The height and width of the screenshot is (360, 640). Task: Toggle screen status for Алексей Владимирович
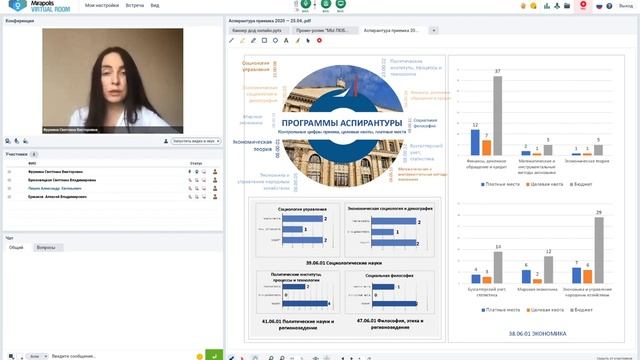click(204, 197)
